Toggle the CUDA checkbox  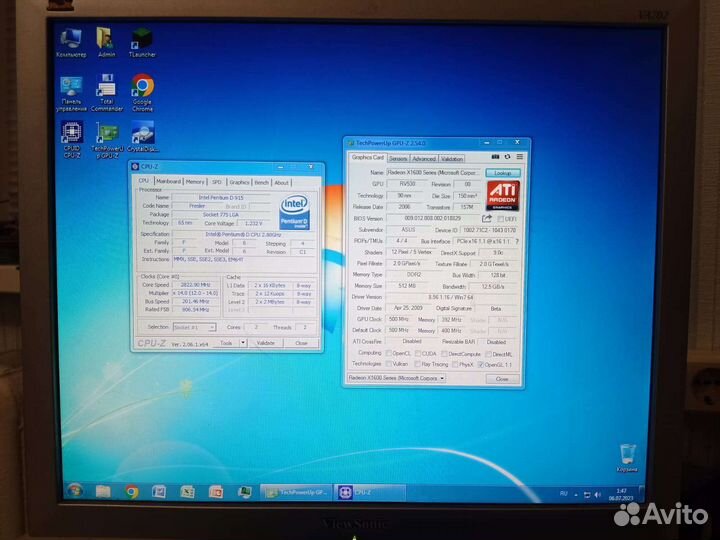[x=418, y=354]
